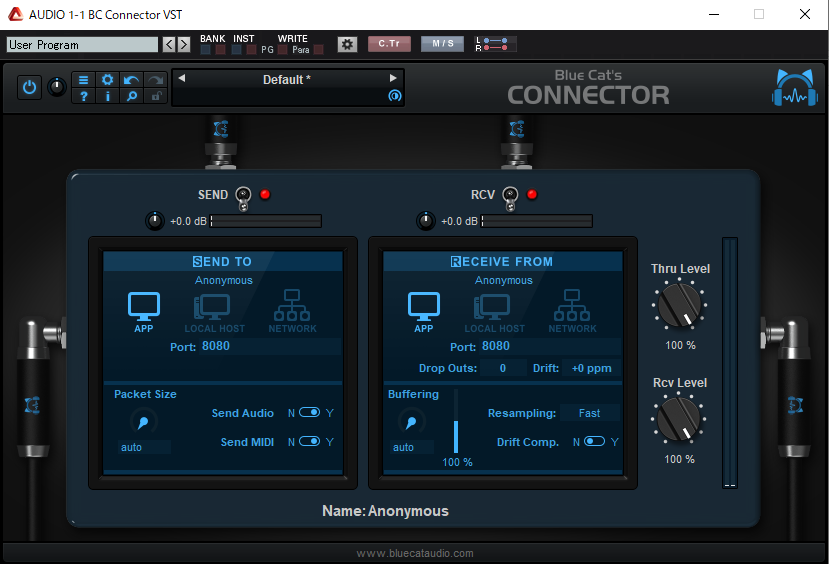The image size is (829, 564).
Task: Click the C.Tr button
Action: pyautogui.click(x=389, y=44)
